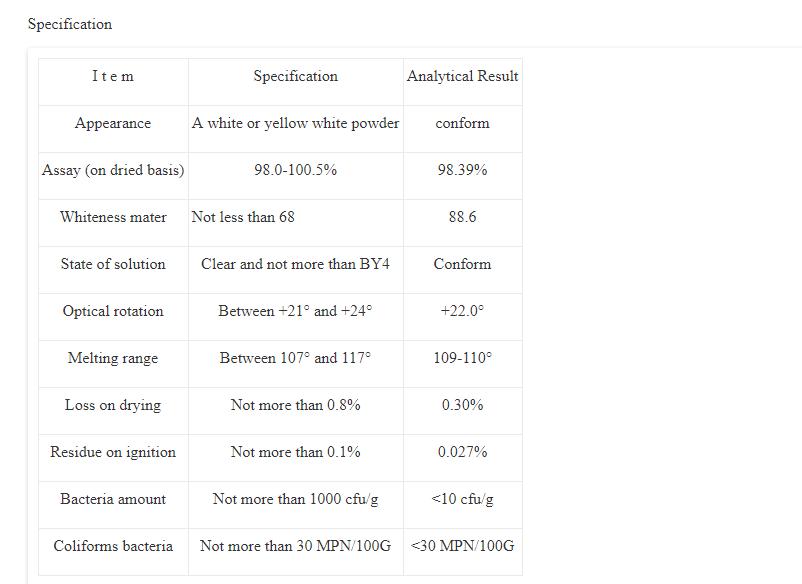802x584 pixels.
Task: Click the "Loss on drying" cell
Action: 113,405
